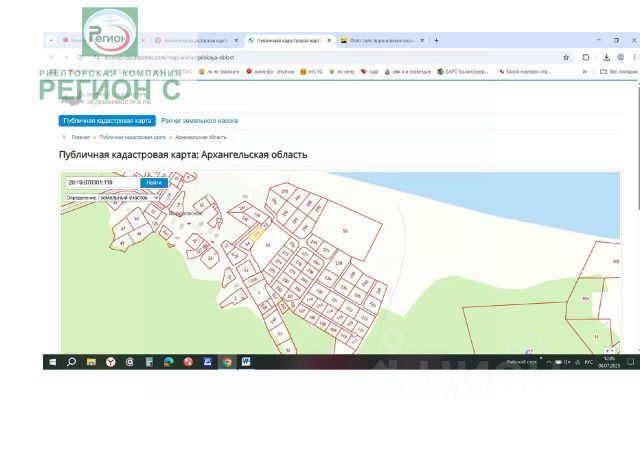Open the 'леминфо - спутник' bookmark
This screenshot has width=640, height=452.
(270, 71)
